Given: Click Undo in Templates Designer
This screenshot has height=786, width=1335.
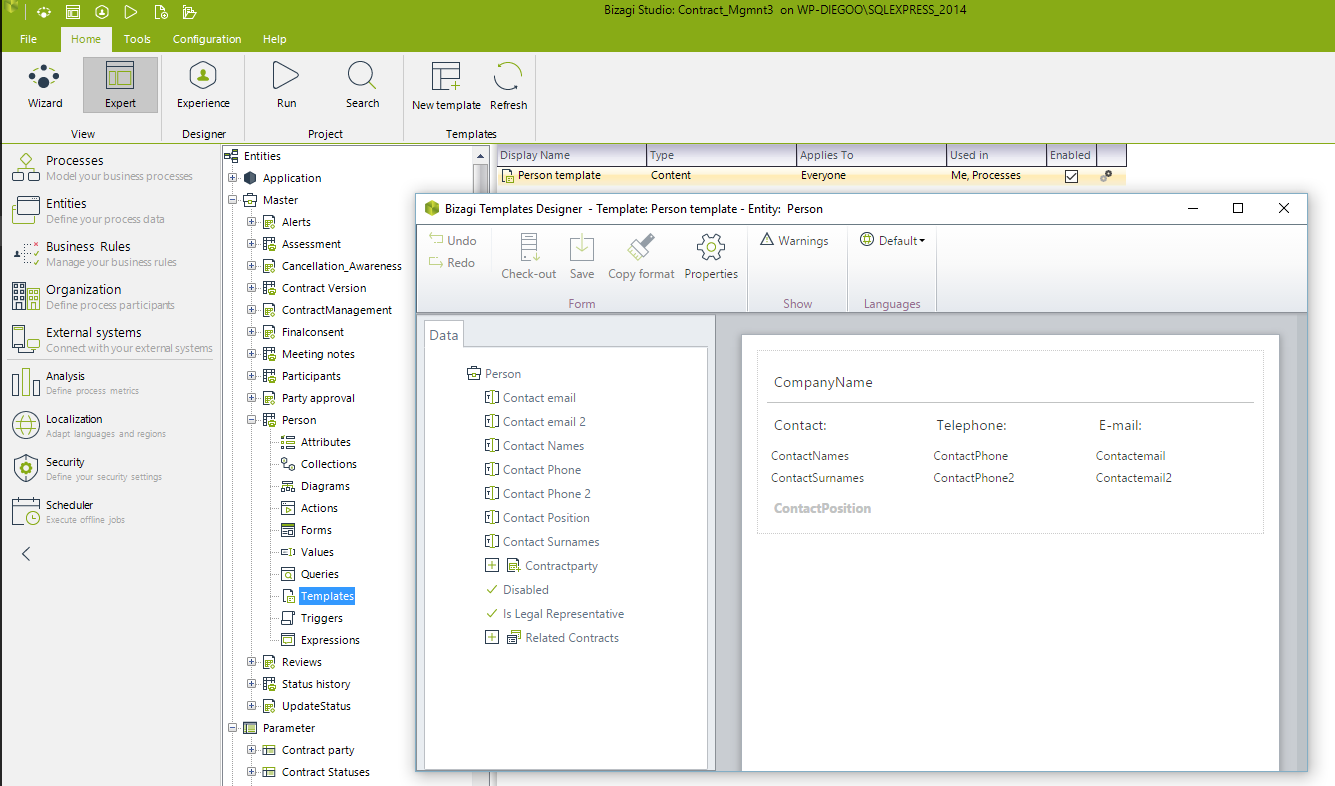Looking at the screenshot, I should pyautogui.click(x=452, y=240).
